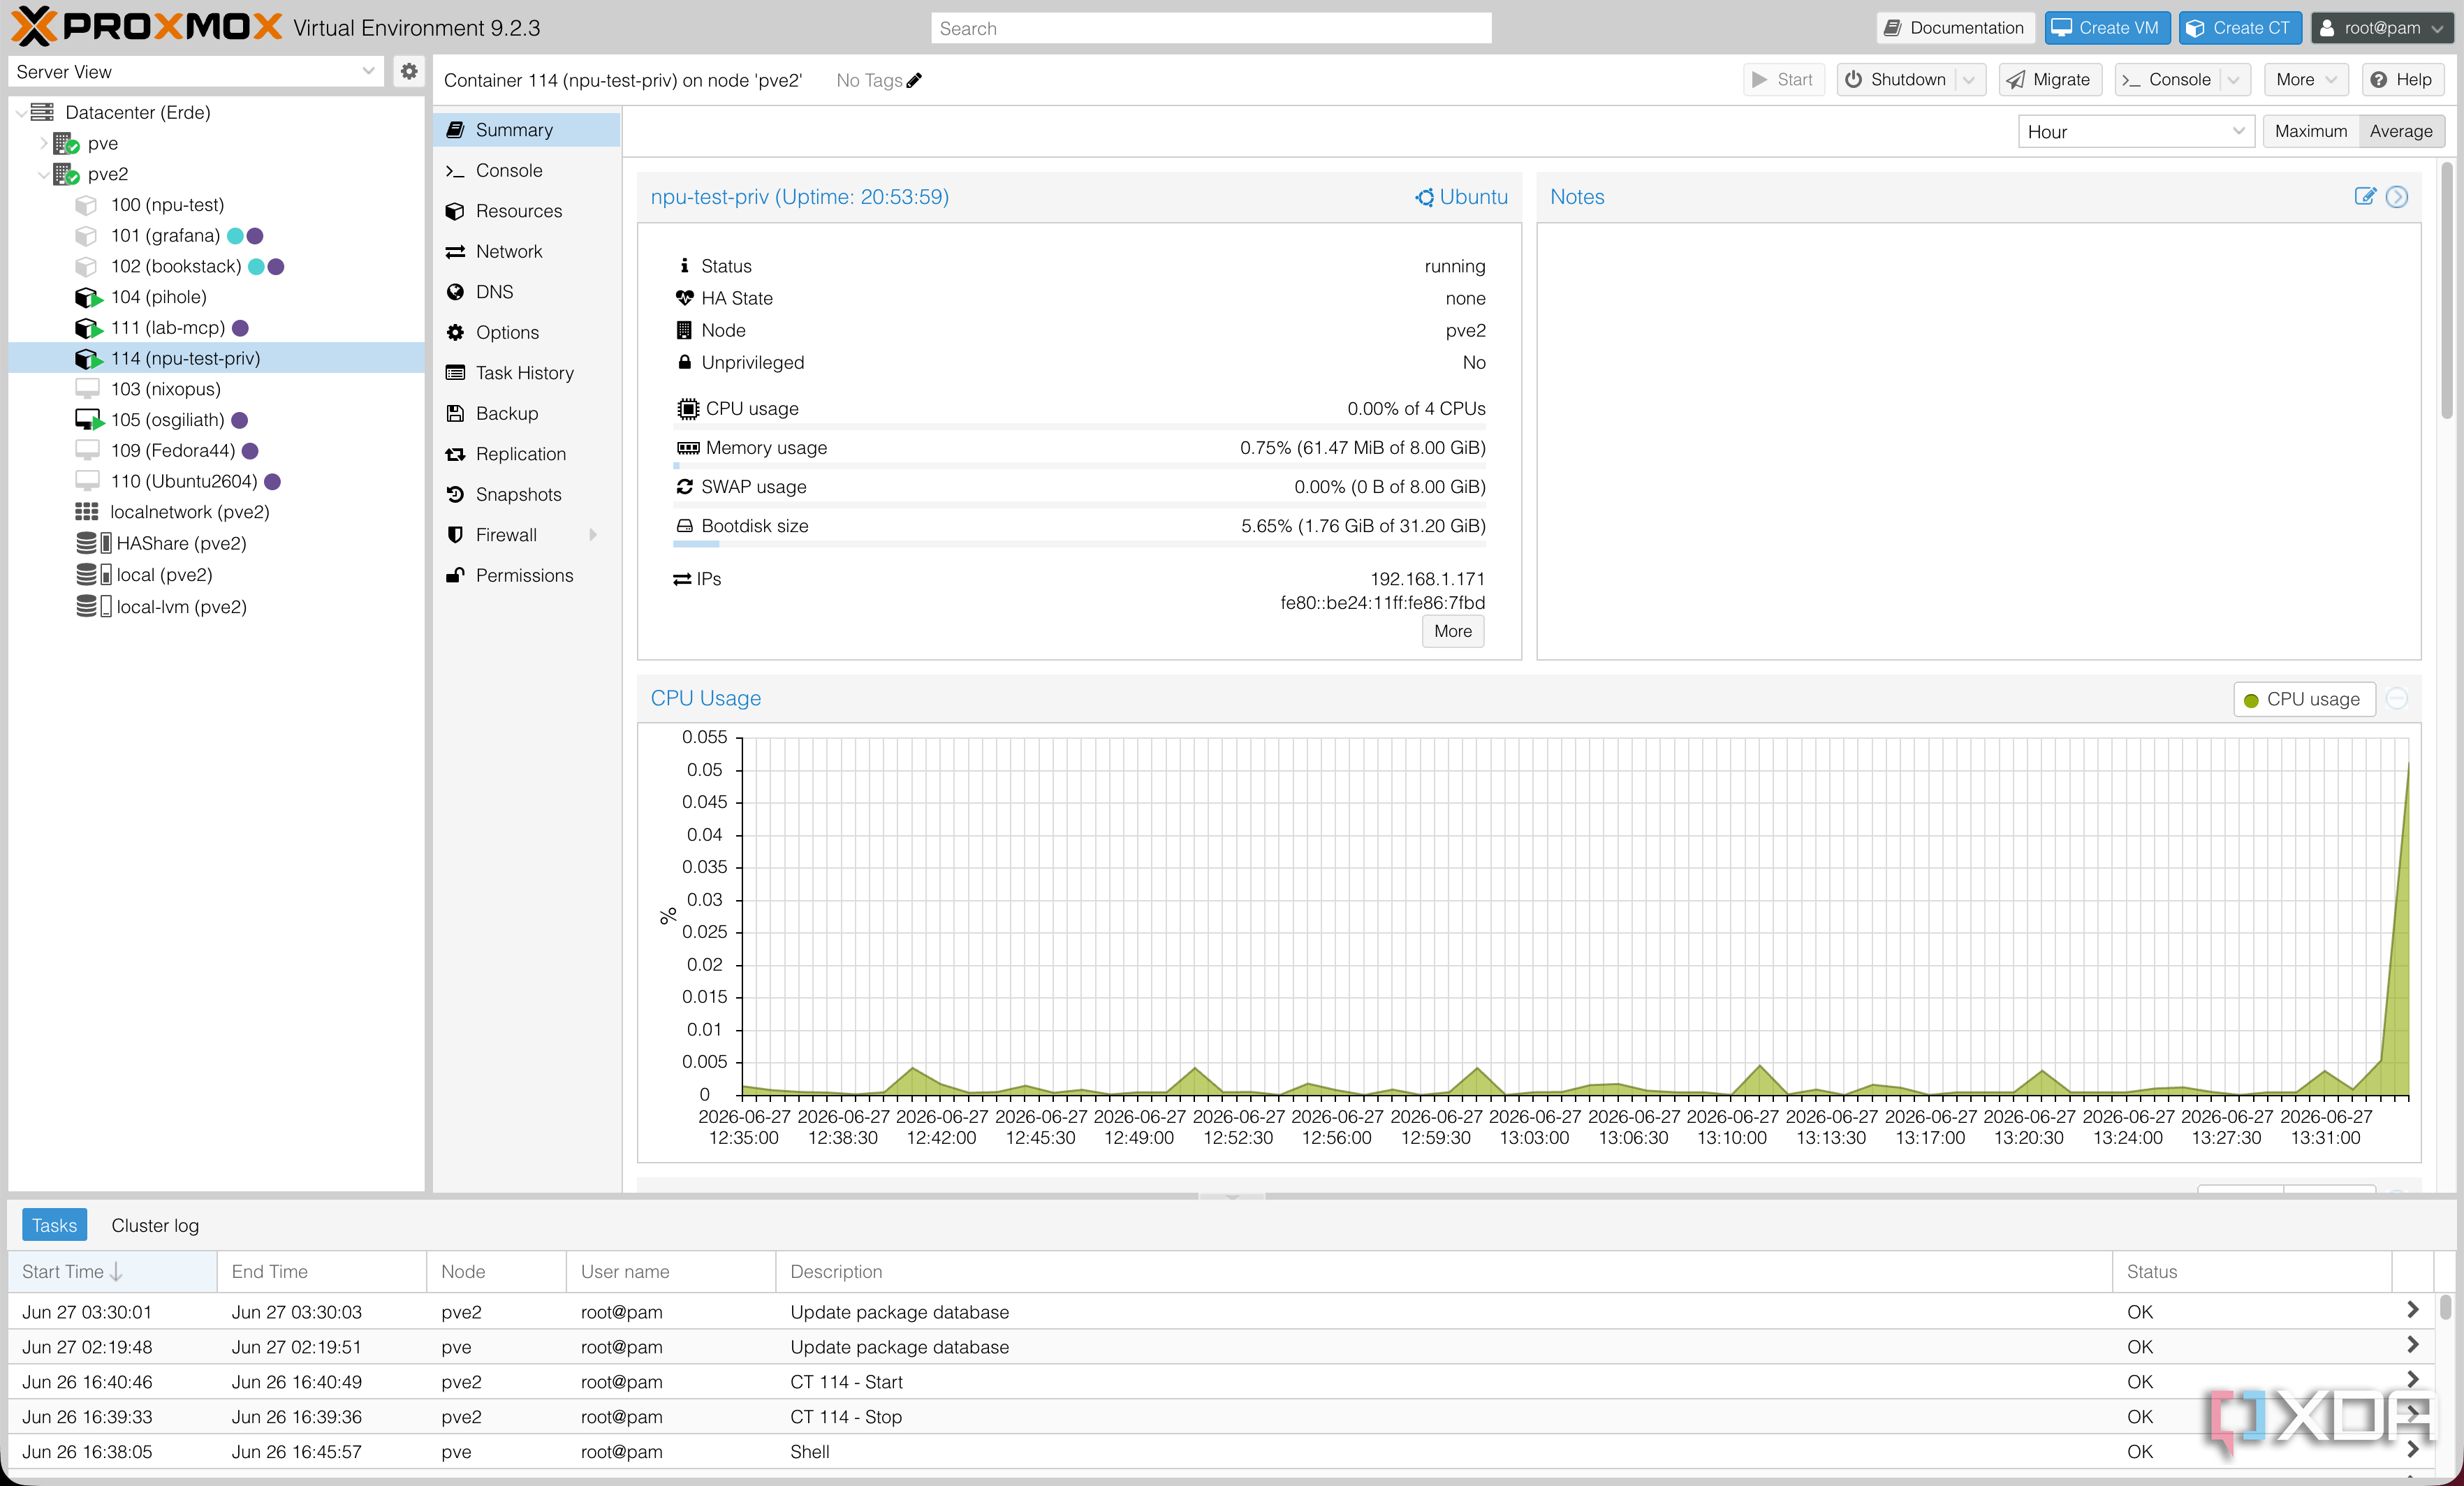Sort tasks by Start Time column
The image size is (2464, 1486).
point(112,1271)
